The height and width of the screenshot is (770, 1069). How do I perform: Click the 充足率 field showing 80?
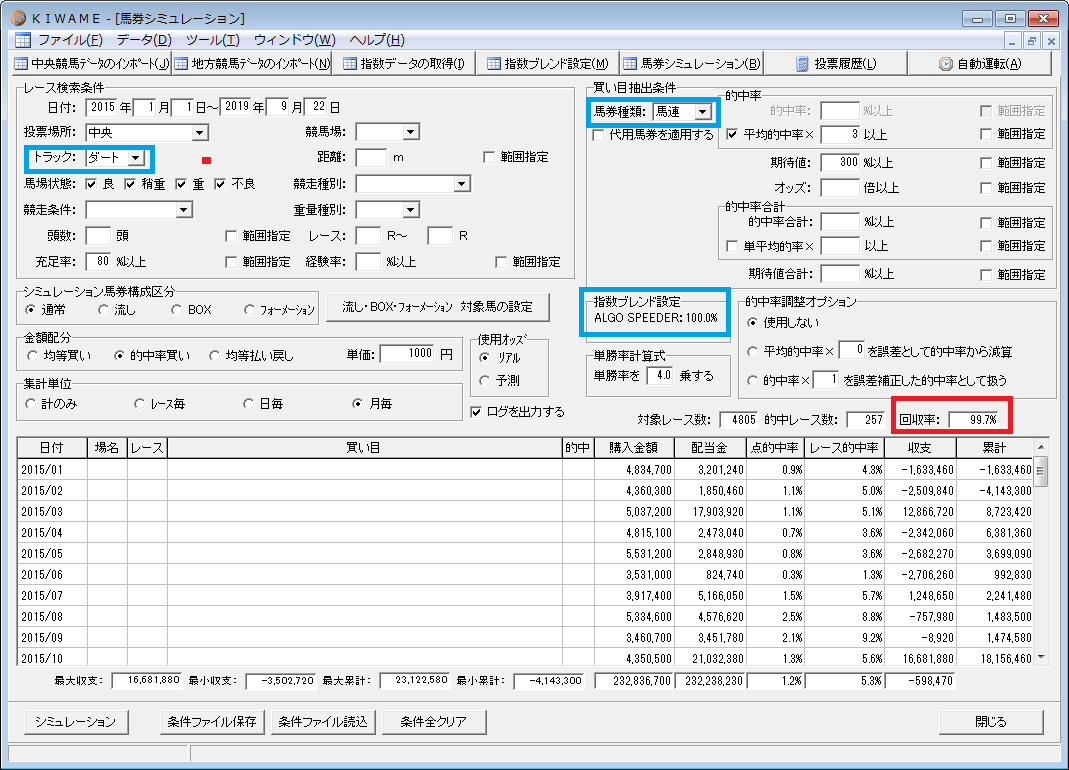point(98,261)
